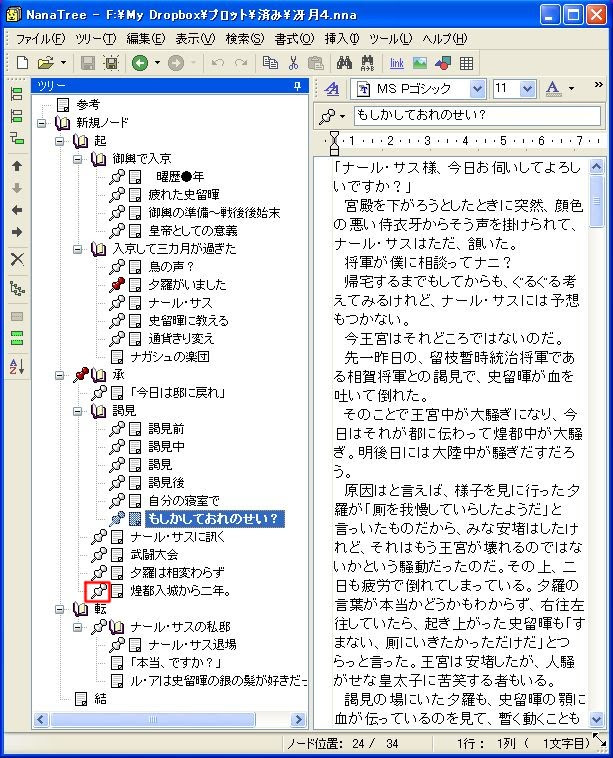Insert an image with the picture icon

(420, 63)
